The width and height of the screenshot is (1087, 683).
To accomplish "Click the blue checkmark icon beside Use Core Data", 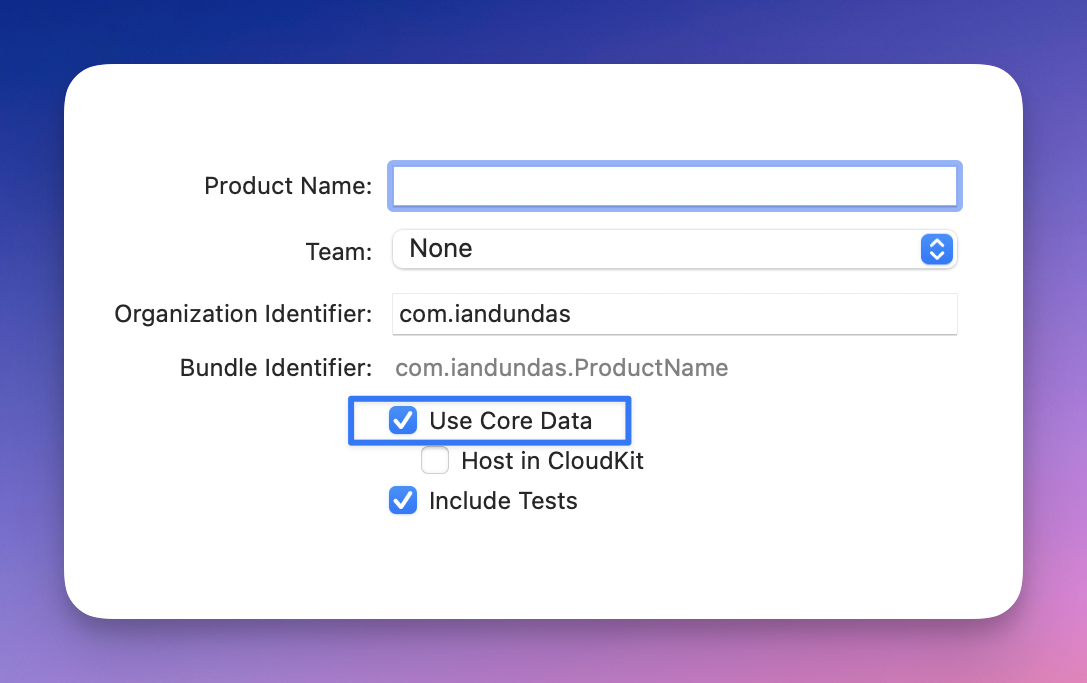I will point(403,421).
